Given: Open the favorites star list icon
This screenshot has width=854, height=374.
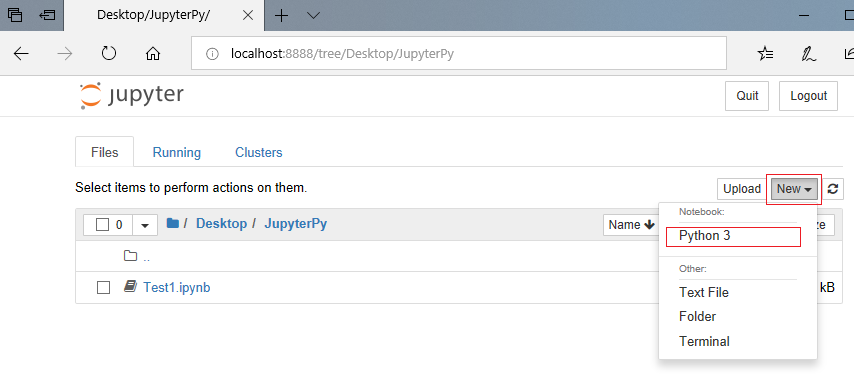Looking at the screenshot, I should (765, 53).
